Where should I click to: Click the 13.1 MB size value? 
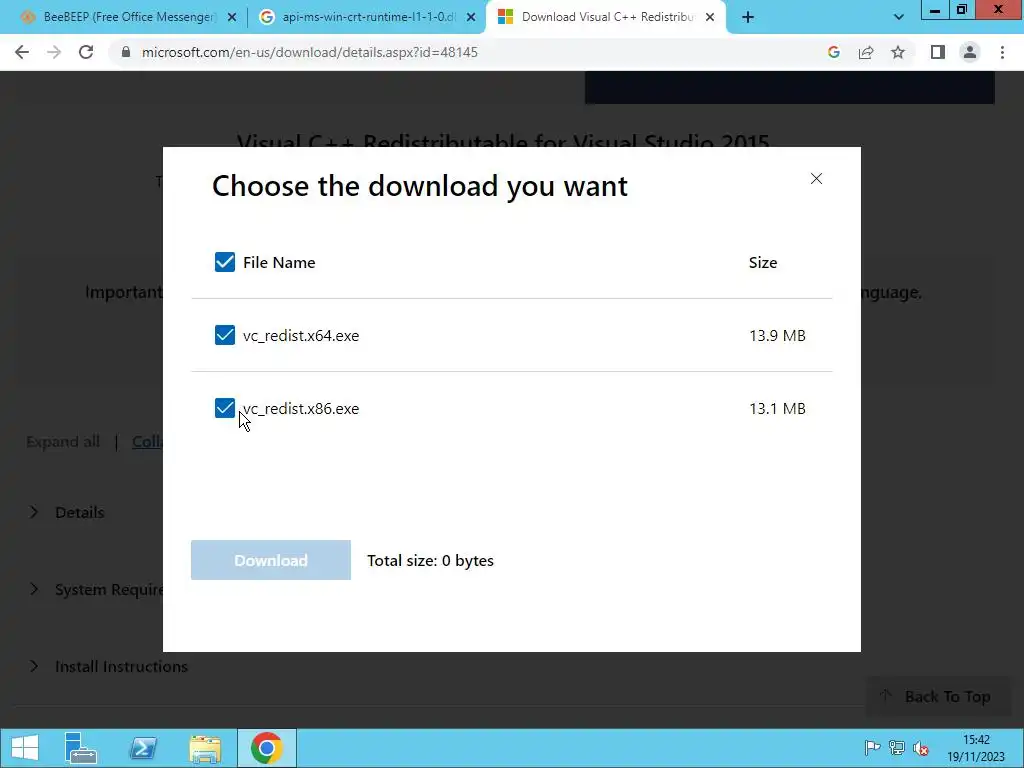(x=777, y=409)
